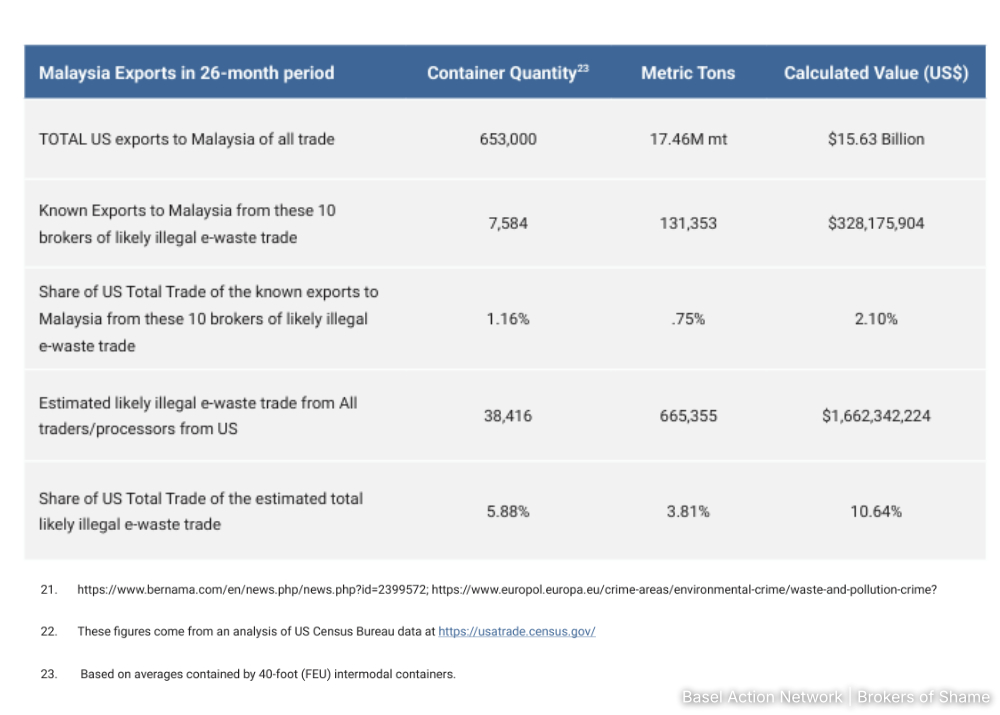Click the 653,000 container quantity cell
This screenshot has height=715, width=1000.
tap(508, 139)
